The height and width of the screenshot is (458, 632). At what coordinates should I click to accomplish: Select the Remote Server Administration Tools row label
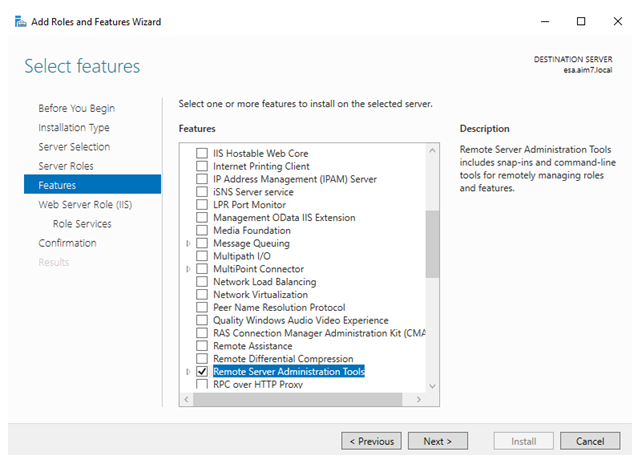point(289,371)
